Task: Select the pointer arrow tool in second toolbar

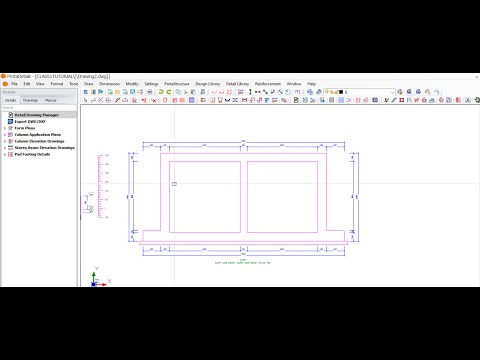Action: click(86, 100)
